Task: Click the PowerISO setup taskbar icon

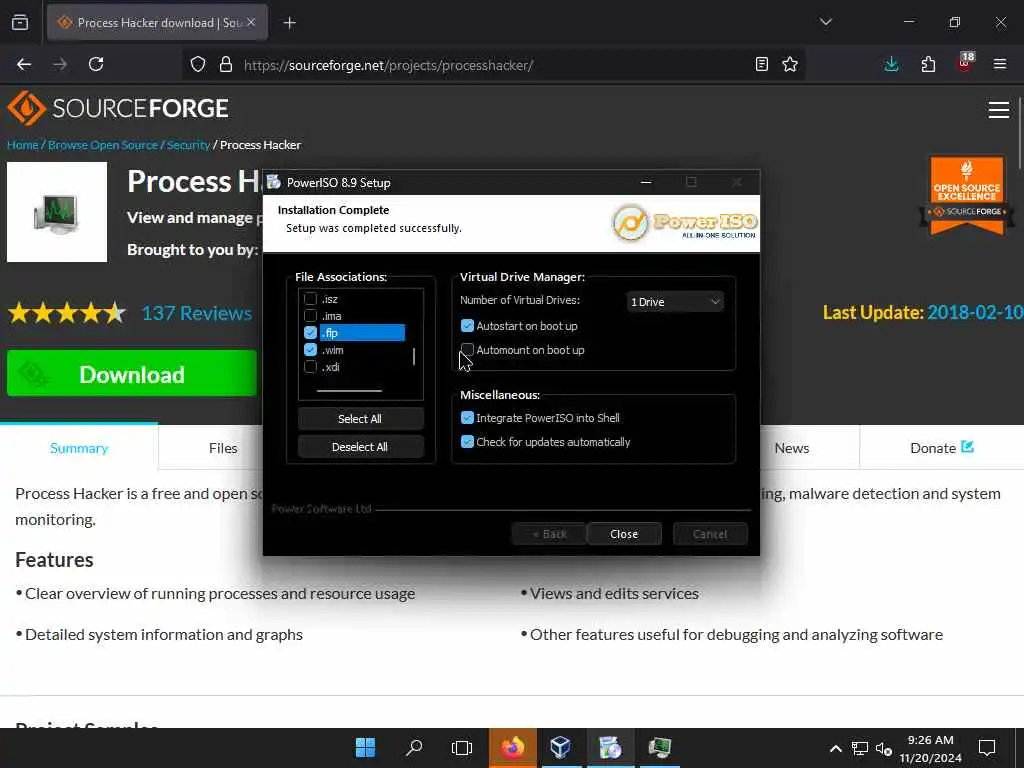Action: tap(611, 748)
